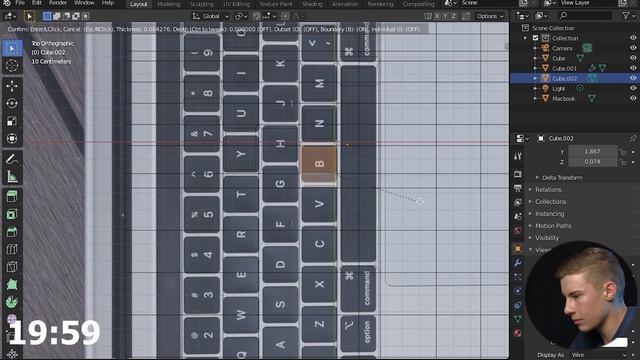Hide the Macbook object in viewport

633,98
